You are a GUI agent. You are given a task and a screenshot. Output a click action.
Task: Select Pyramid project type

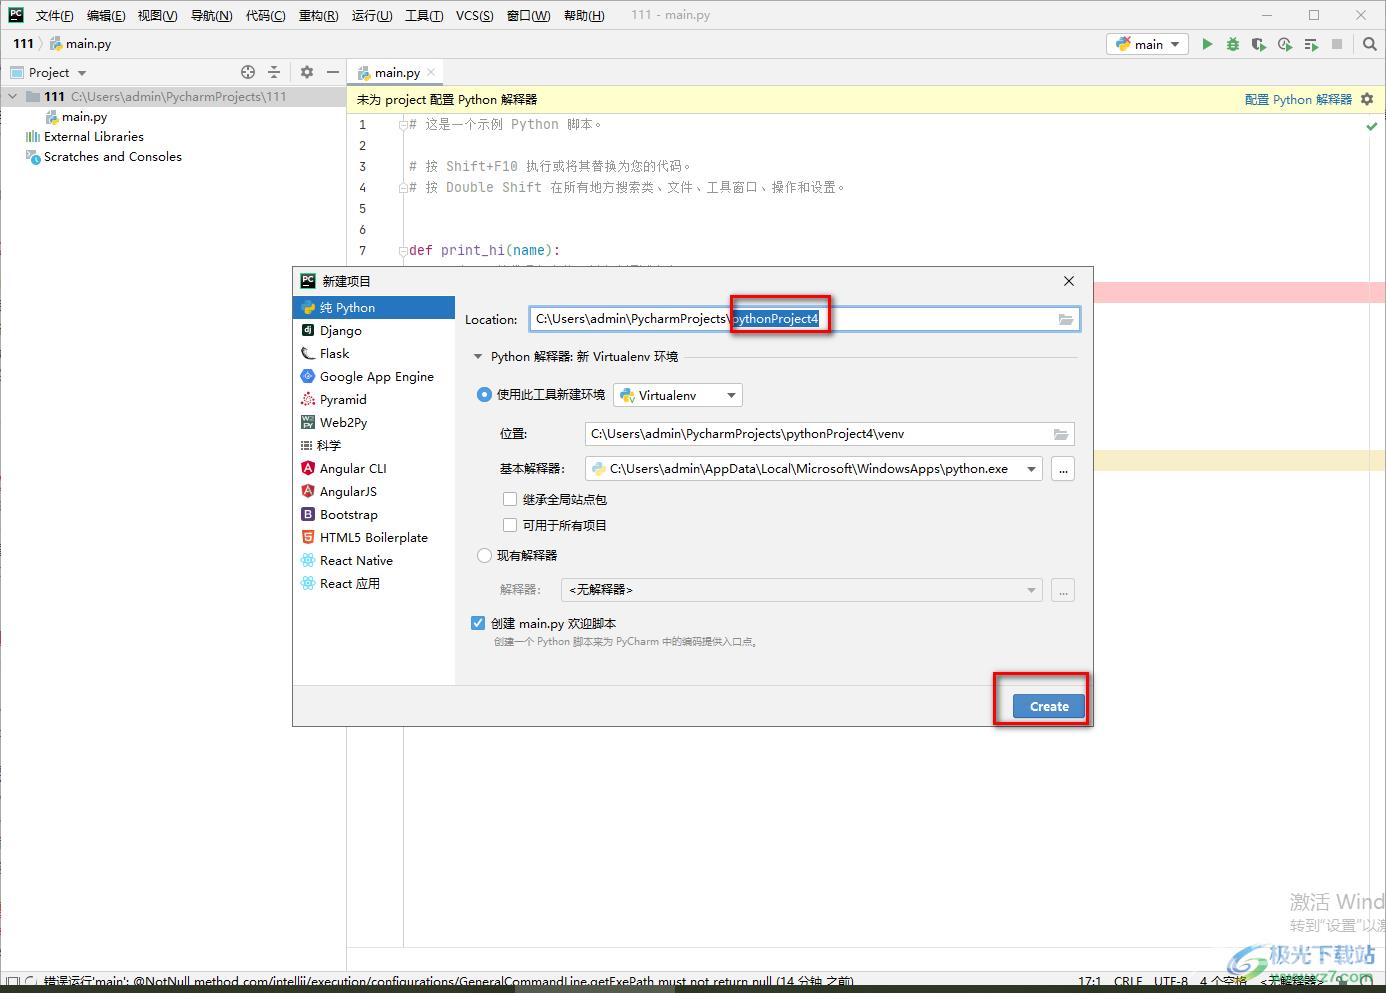coord(374,400)
